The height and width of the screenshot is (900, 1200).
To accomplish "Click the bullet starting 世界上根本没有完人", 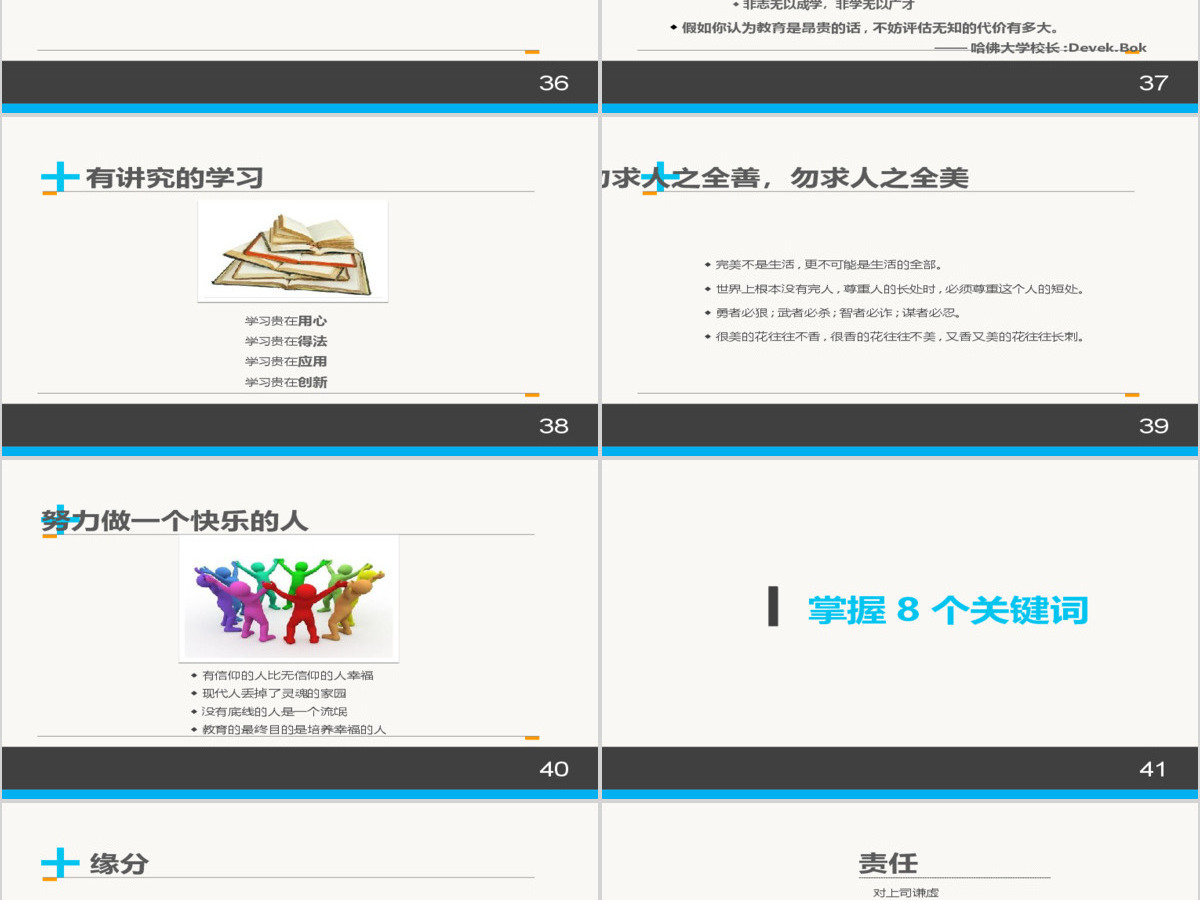I will coord(894,289).
